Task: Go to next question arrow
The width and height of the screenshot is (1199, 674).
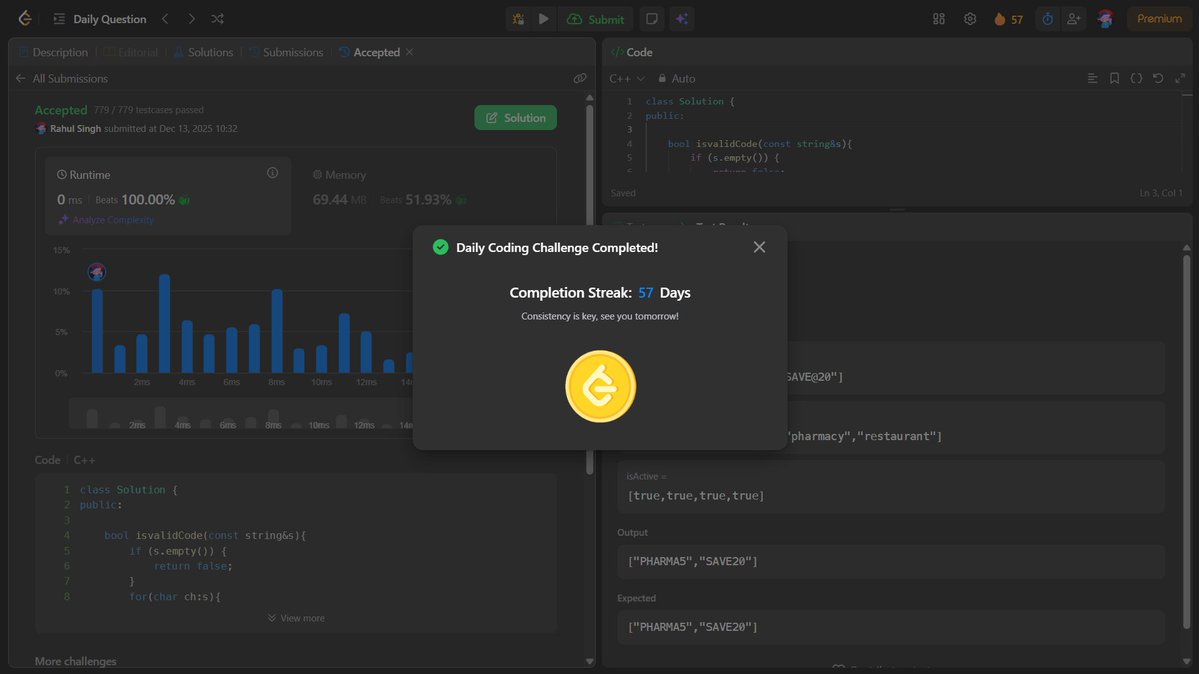Action: (191, 18)
